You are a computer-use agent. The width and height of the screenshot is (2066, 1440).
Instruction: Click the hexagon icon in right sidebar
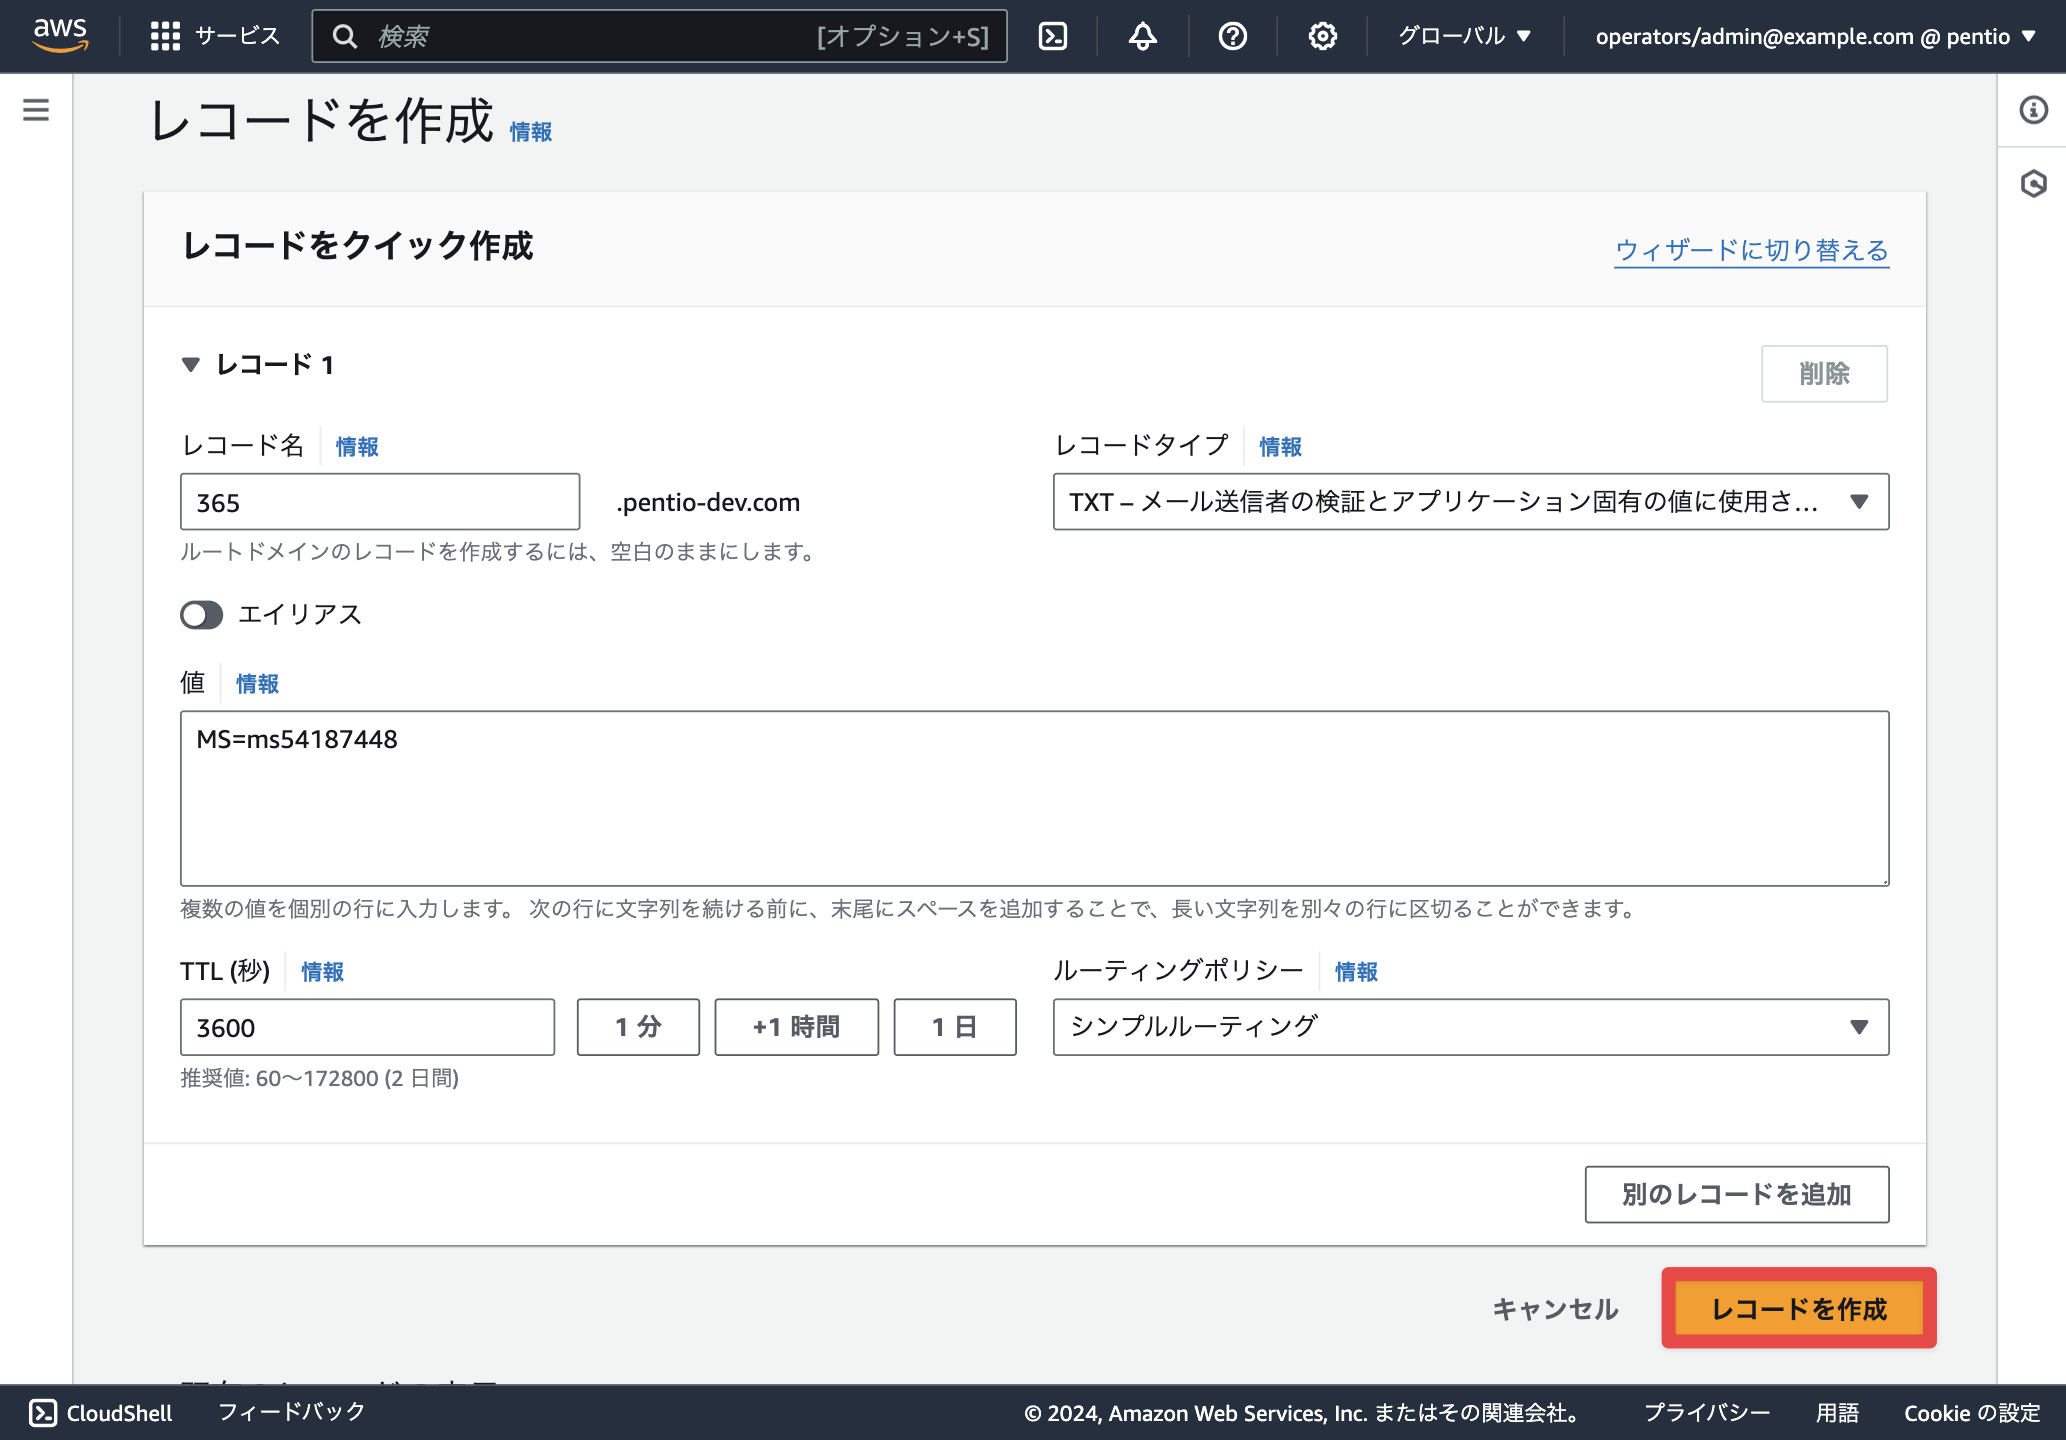[2033, 184]
